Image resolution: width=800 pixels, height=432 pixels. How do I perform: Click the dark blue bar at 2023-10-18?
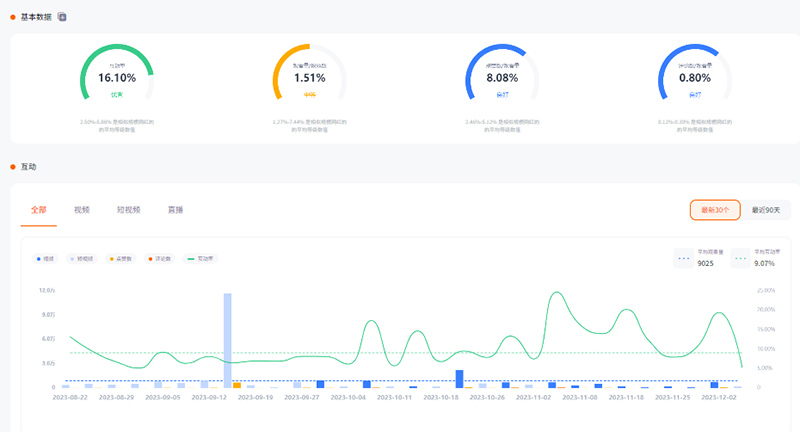[x=459, y=379]
